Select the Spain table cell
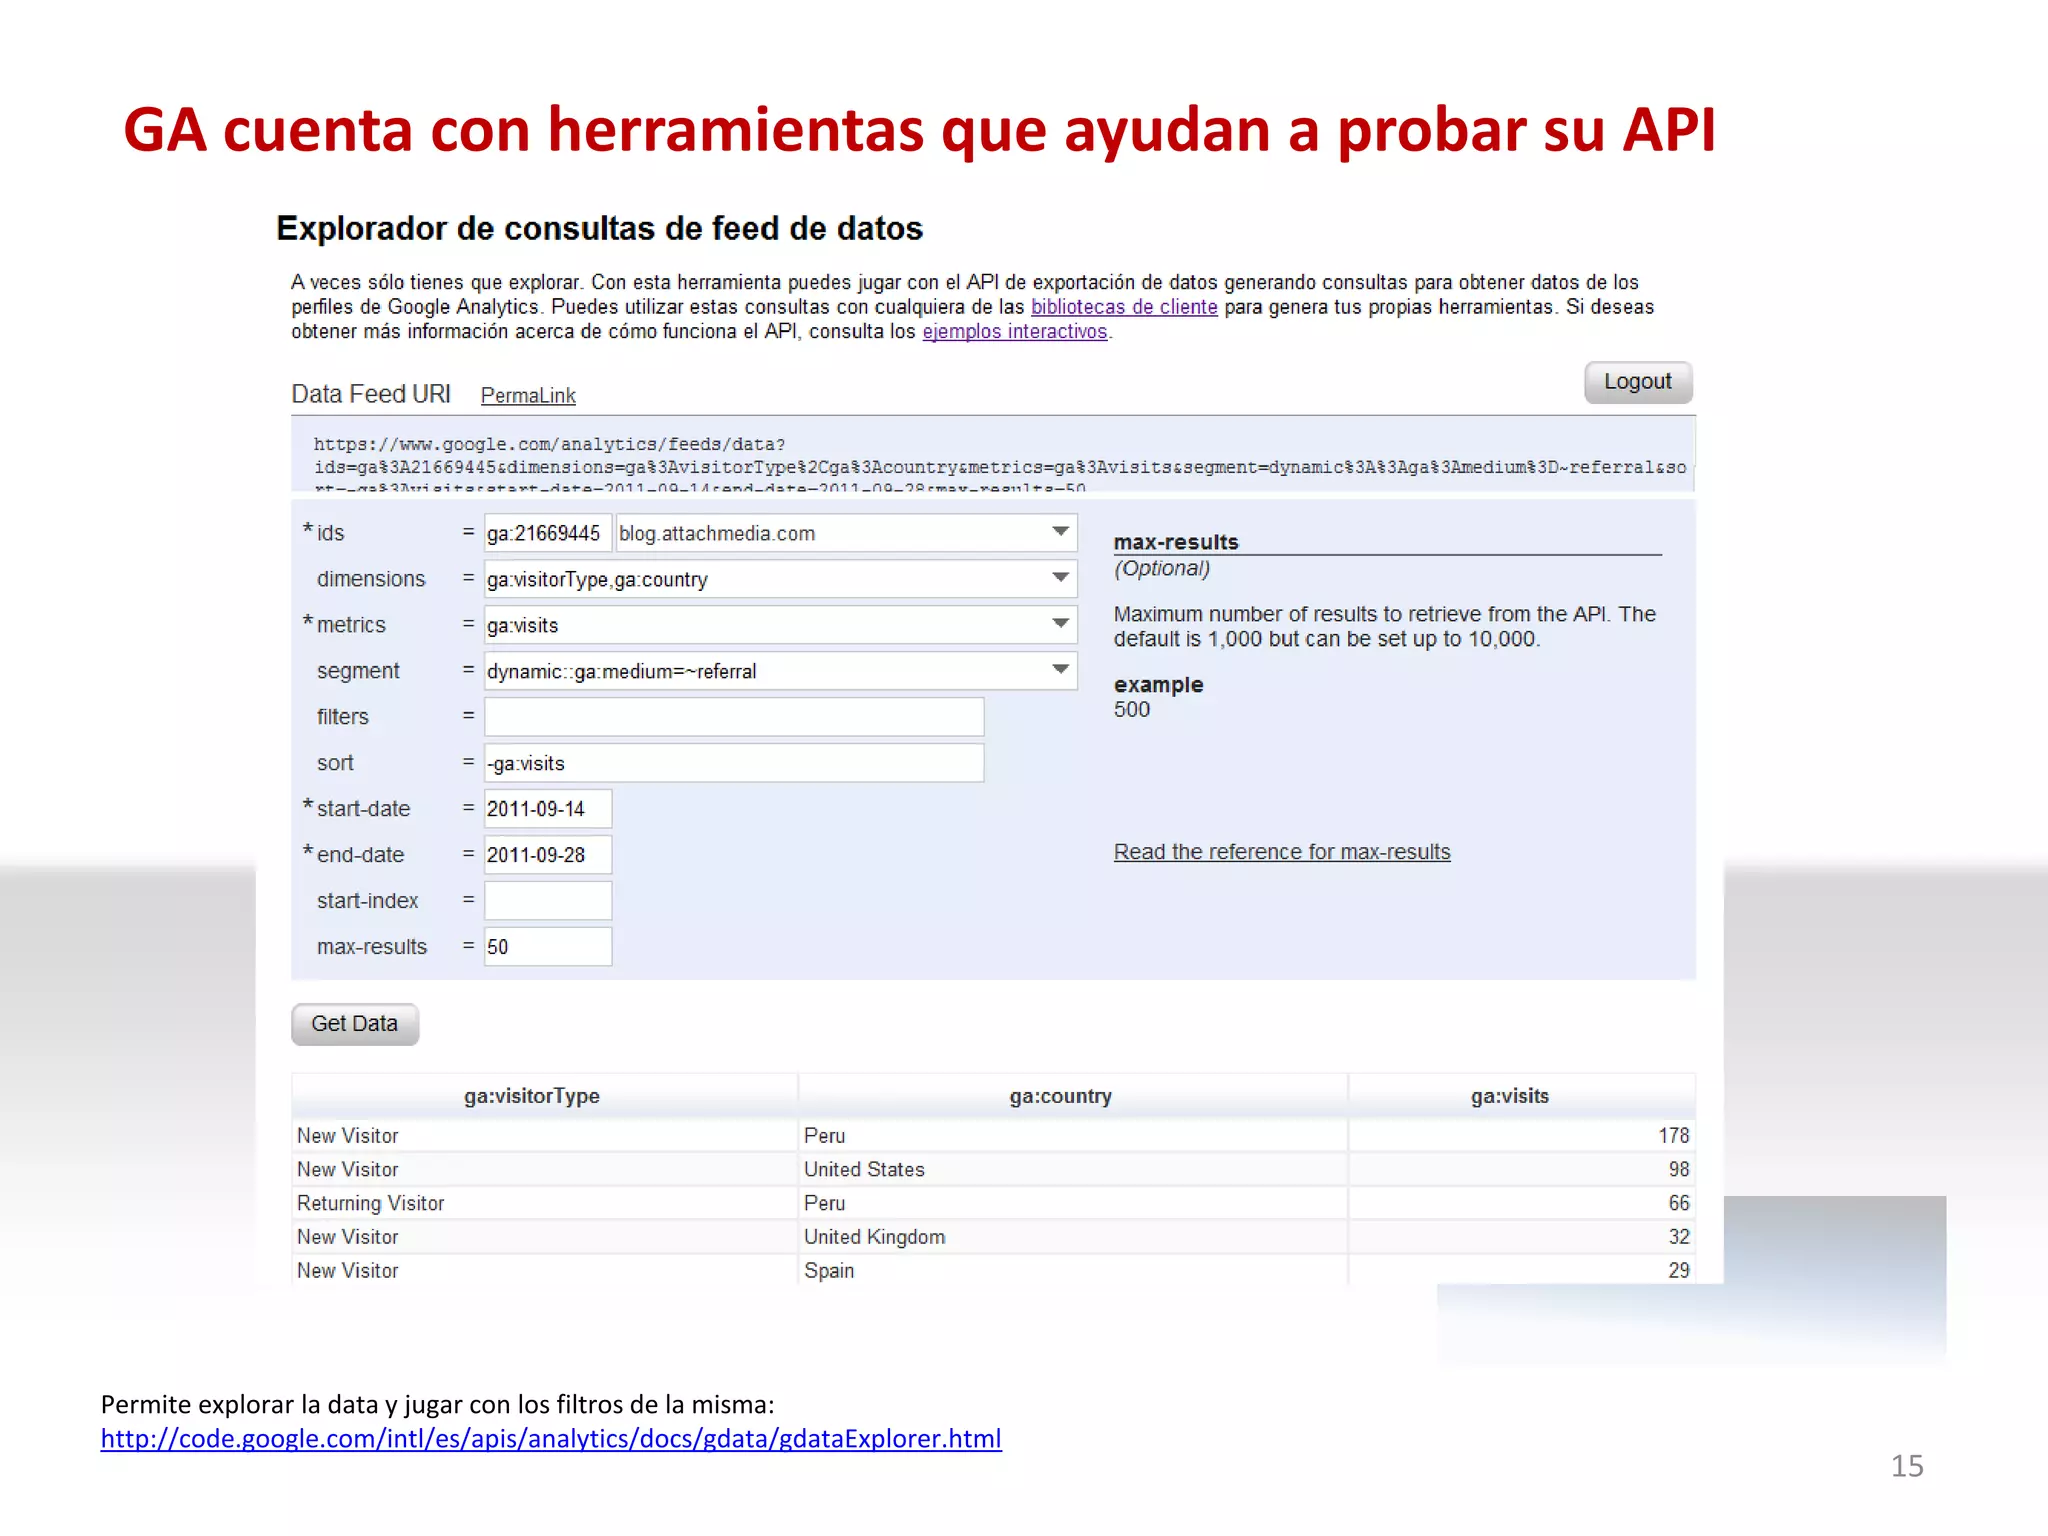 coord(1073,1271)
